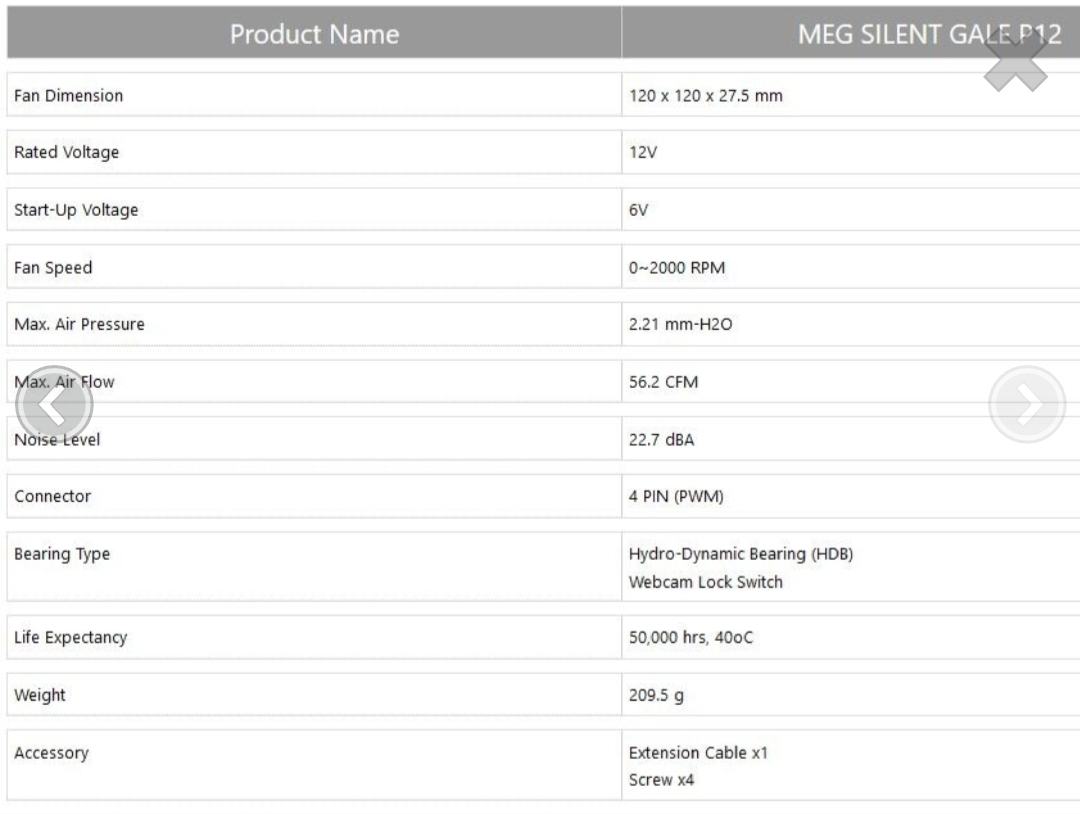Viewport: 1080px width, 814px height.
Task: Select the 22.7 dBA value
Action: point(661,439)
